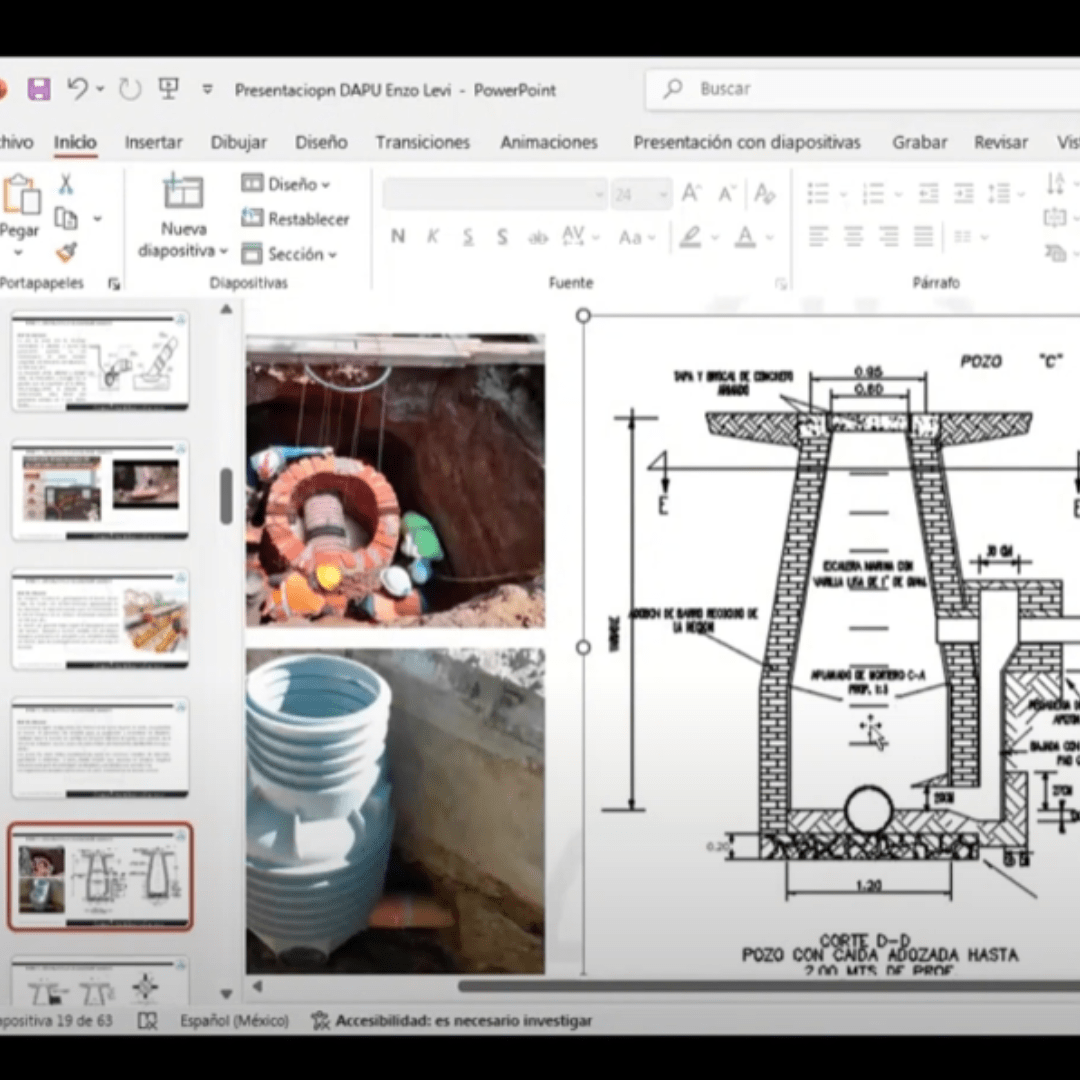
Task: Click the Accesibilidad status bar icon
Action: (x=320, y=1021)
